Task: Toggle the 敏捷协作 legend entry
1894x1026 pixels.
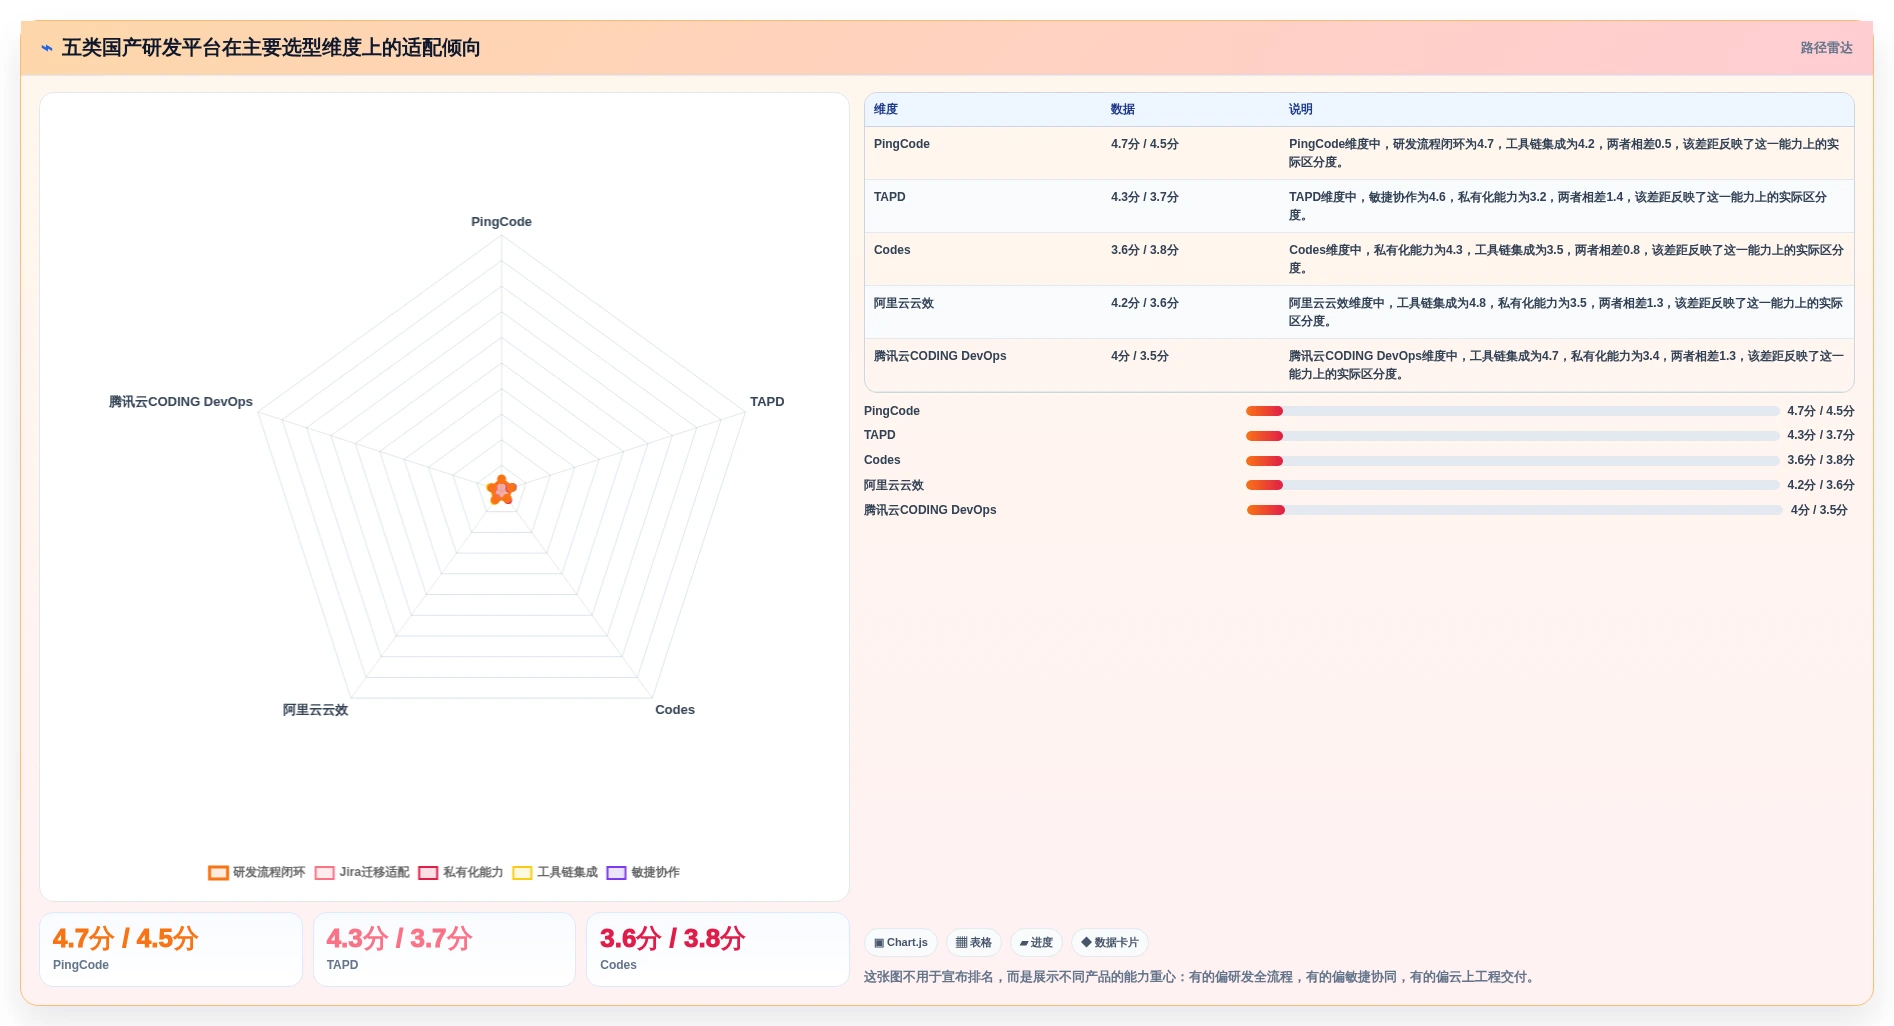Action: [x=643, y=873]
